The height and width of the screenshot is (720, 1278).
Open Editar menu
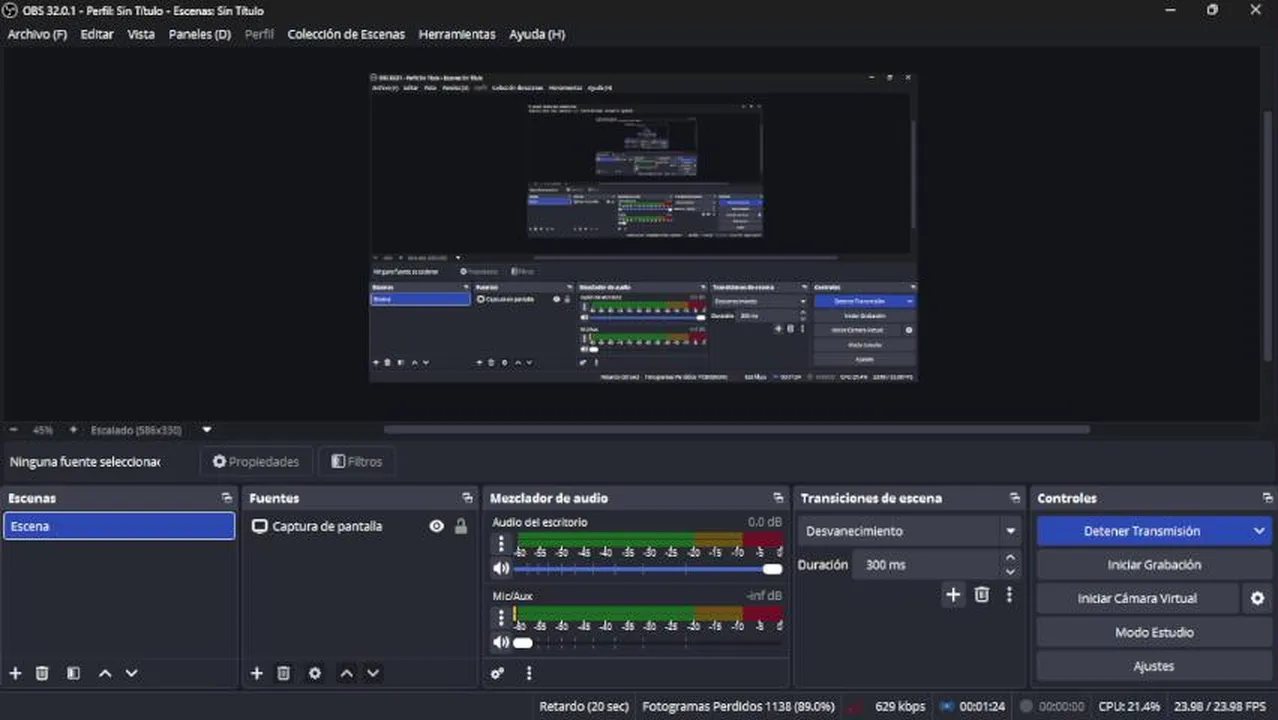[97, 34]
